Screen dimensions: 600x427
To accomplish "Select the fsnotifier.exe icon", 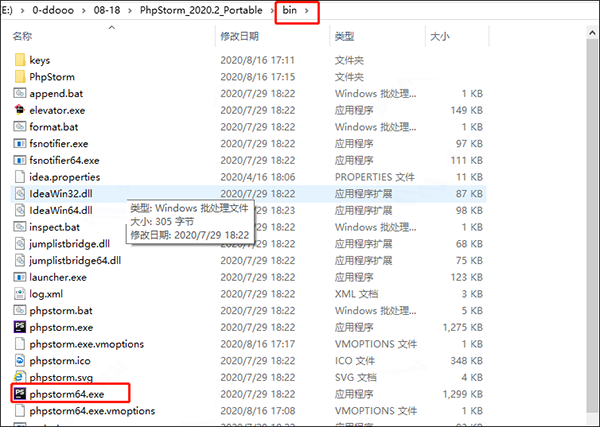I will pyautogui.click(x=20, y=143).
